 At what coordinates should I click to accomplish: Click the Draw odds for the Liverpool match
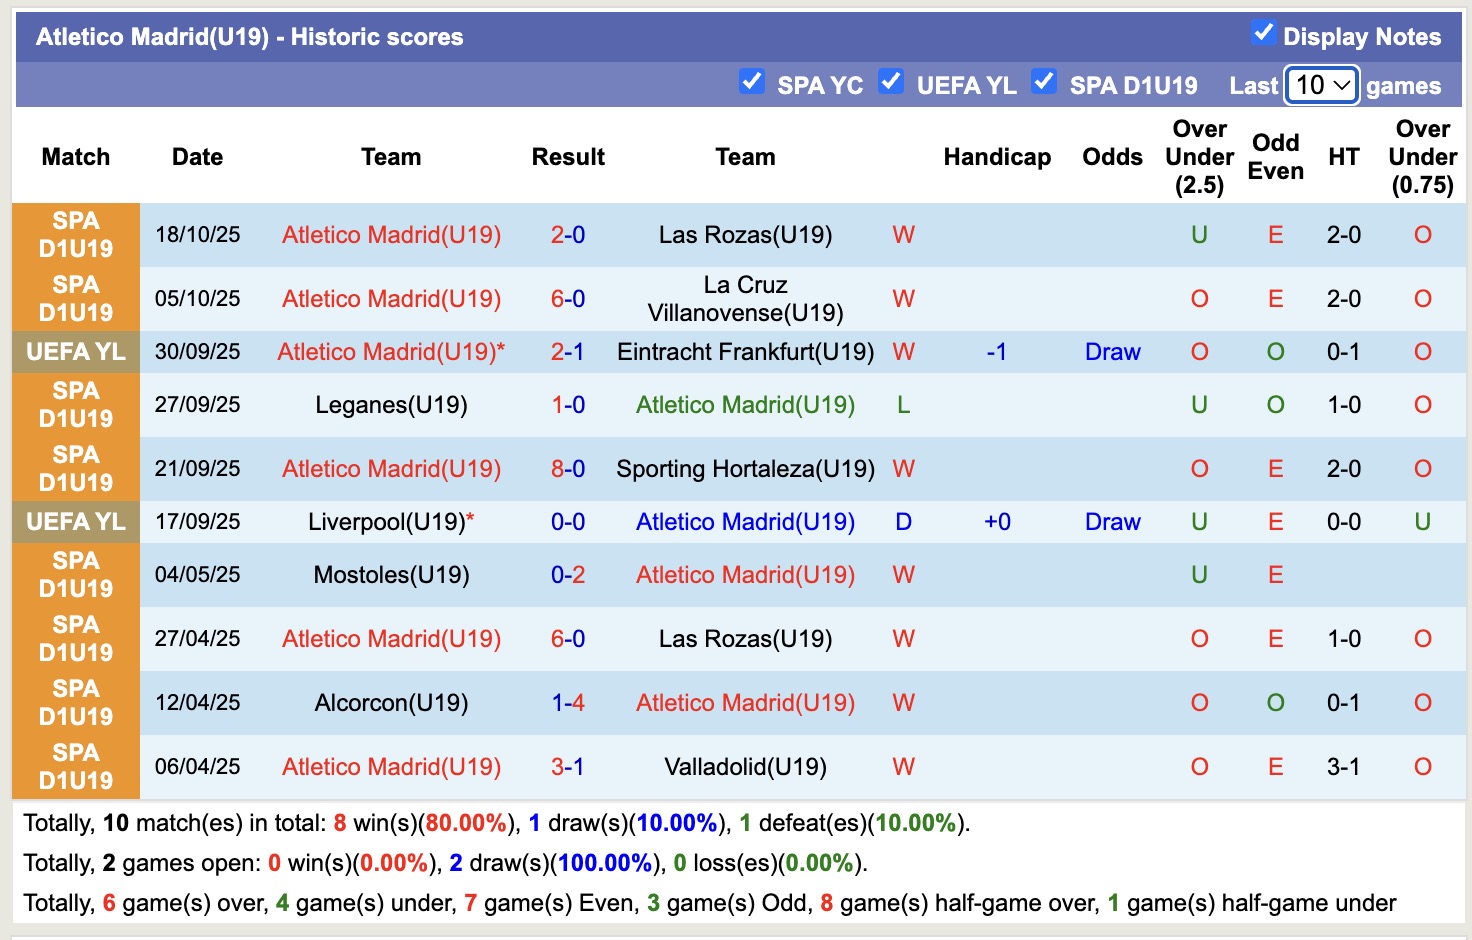(1112, 522)
